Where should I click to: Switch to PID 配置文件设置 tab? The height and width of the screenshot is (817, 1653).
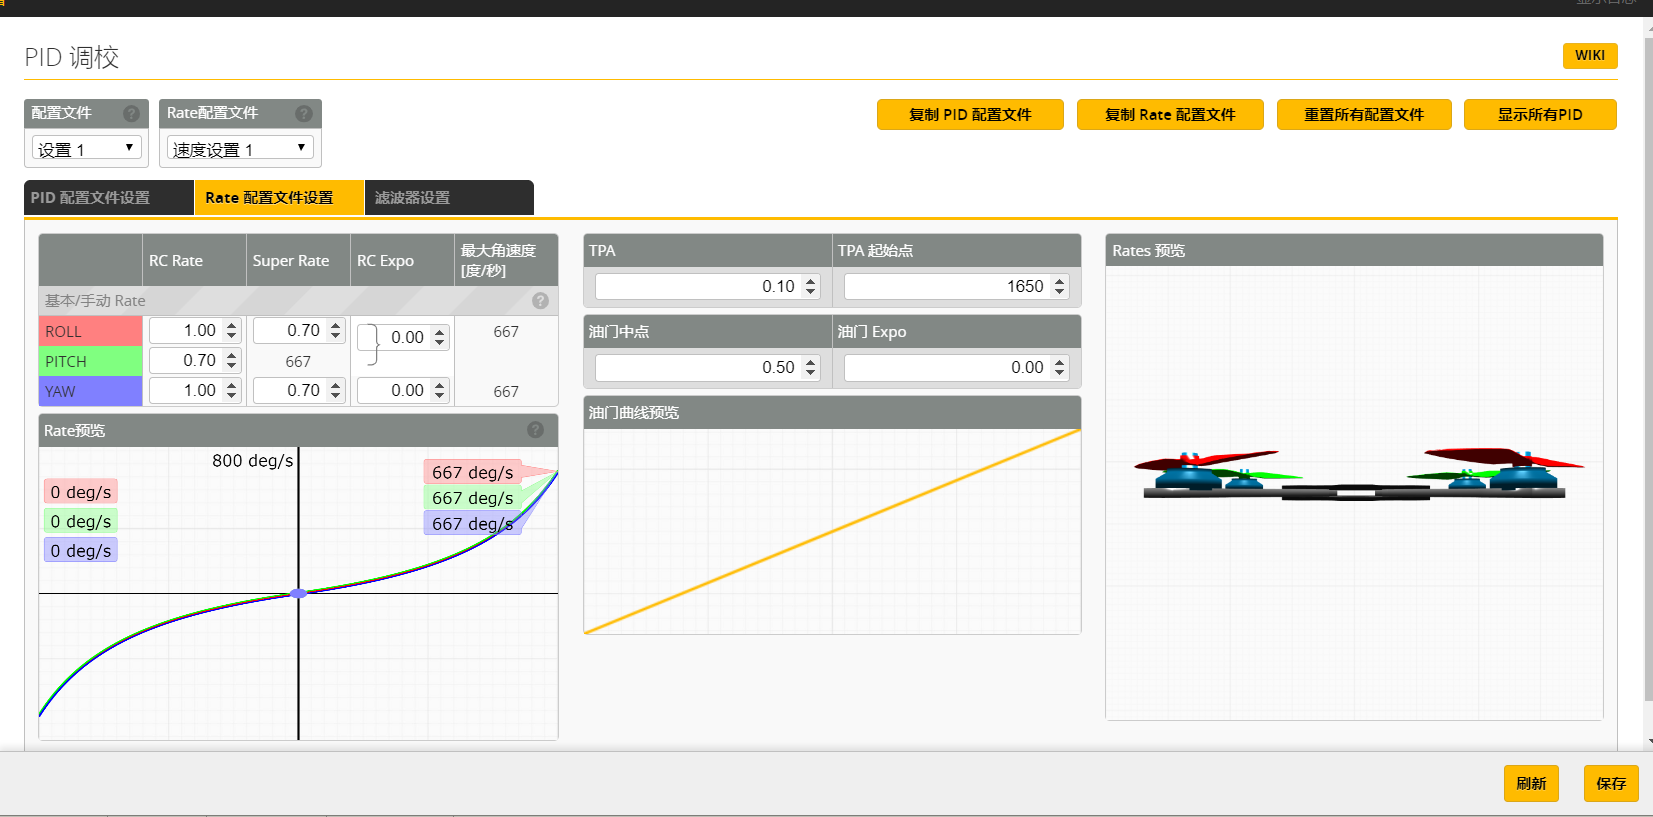[109, 198]
